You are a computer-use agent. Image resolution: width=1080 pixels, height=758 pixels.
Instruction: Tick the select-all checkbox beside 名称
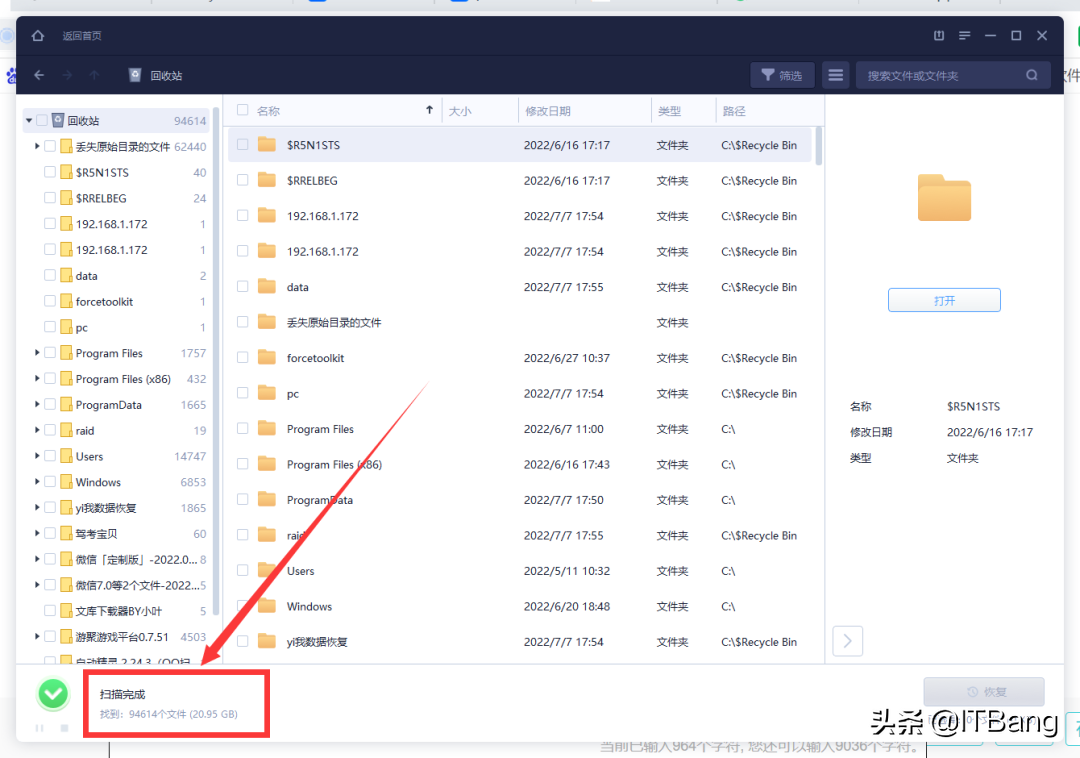coord(242,111)
